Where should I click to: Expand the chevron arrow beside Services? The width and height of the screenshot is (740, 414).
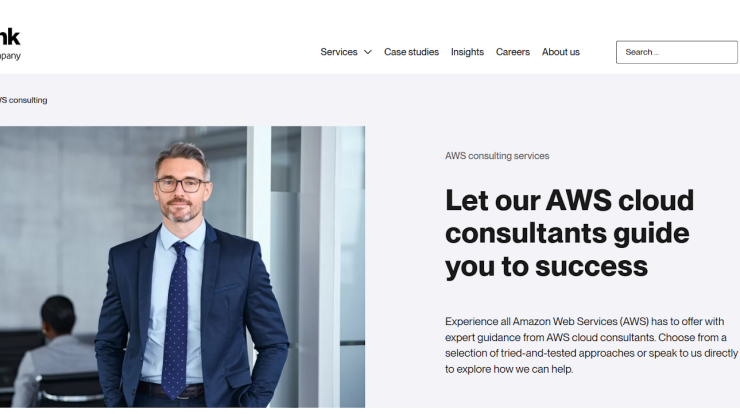368,52
